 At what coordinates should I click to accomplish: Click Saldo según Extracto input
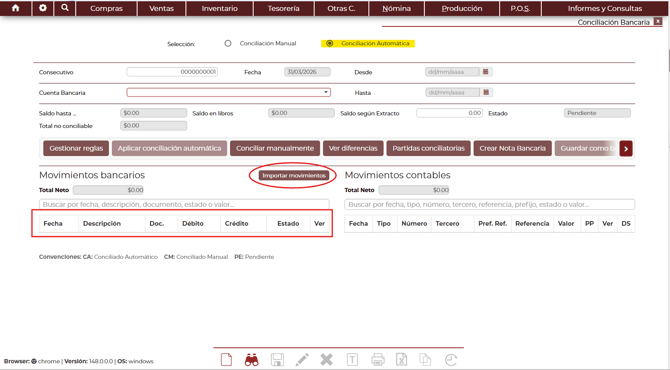pyautogui.click(x=450, y=113)
